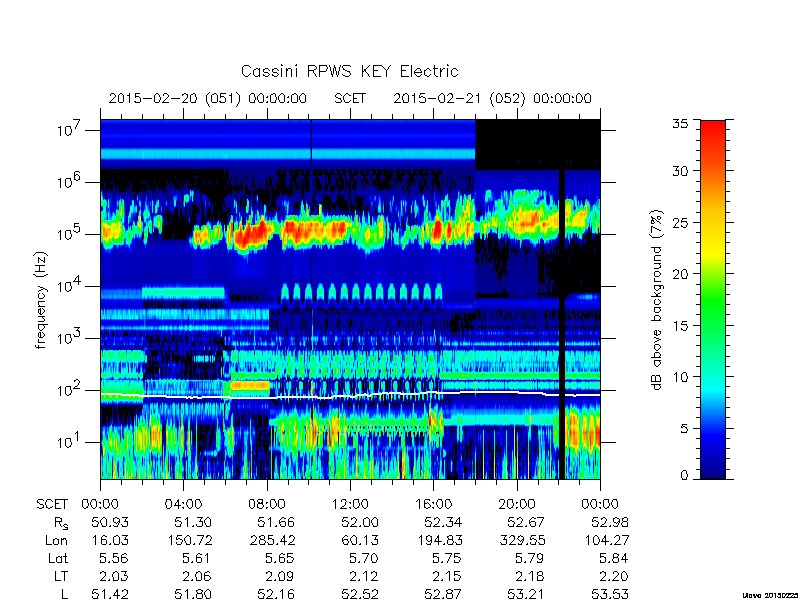Viewport: 800px width, 600px height.
Task: Click the color bar gradient scale
Action: coord(713,299)
